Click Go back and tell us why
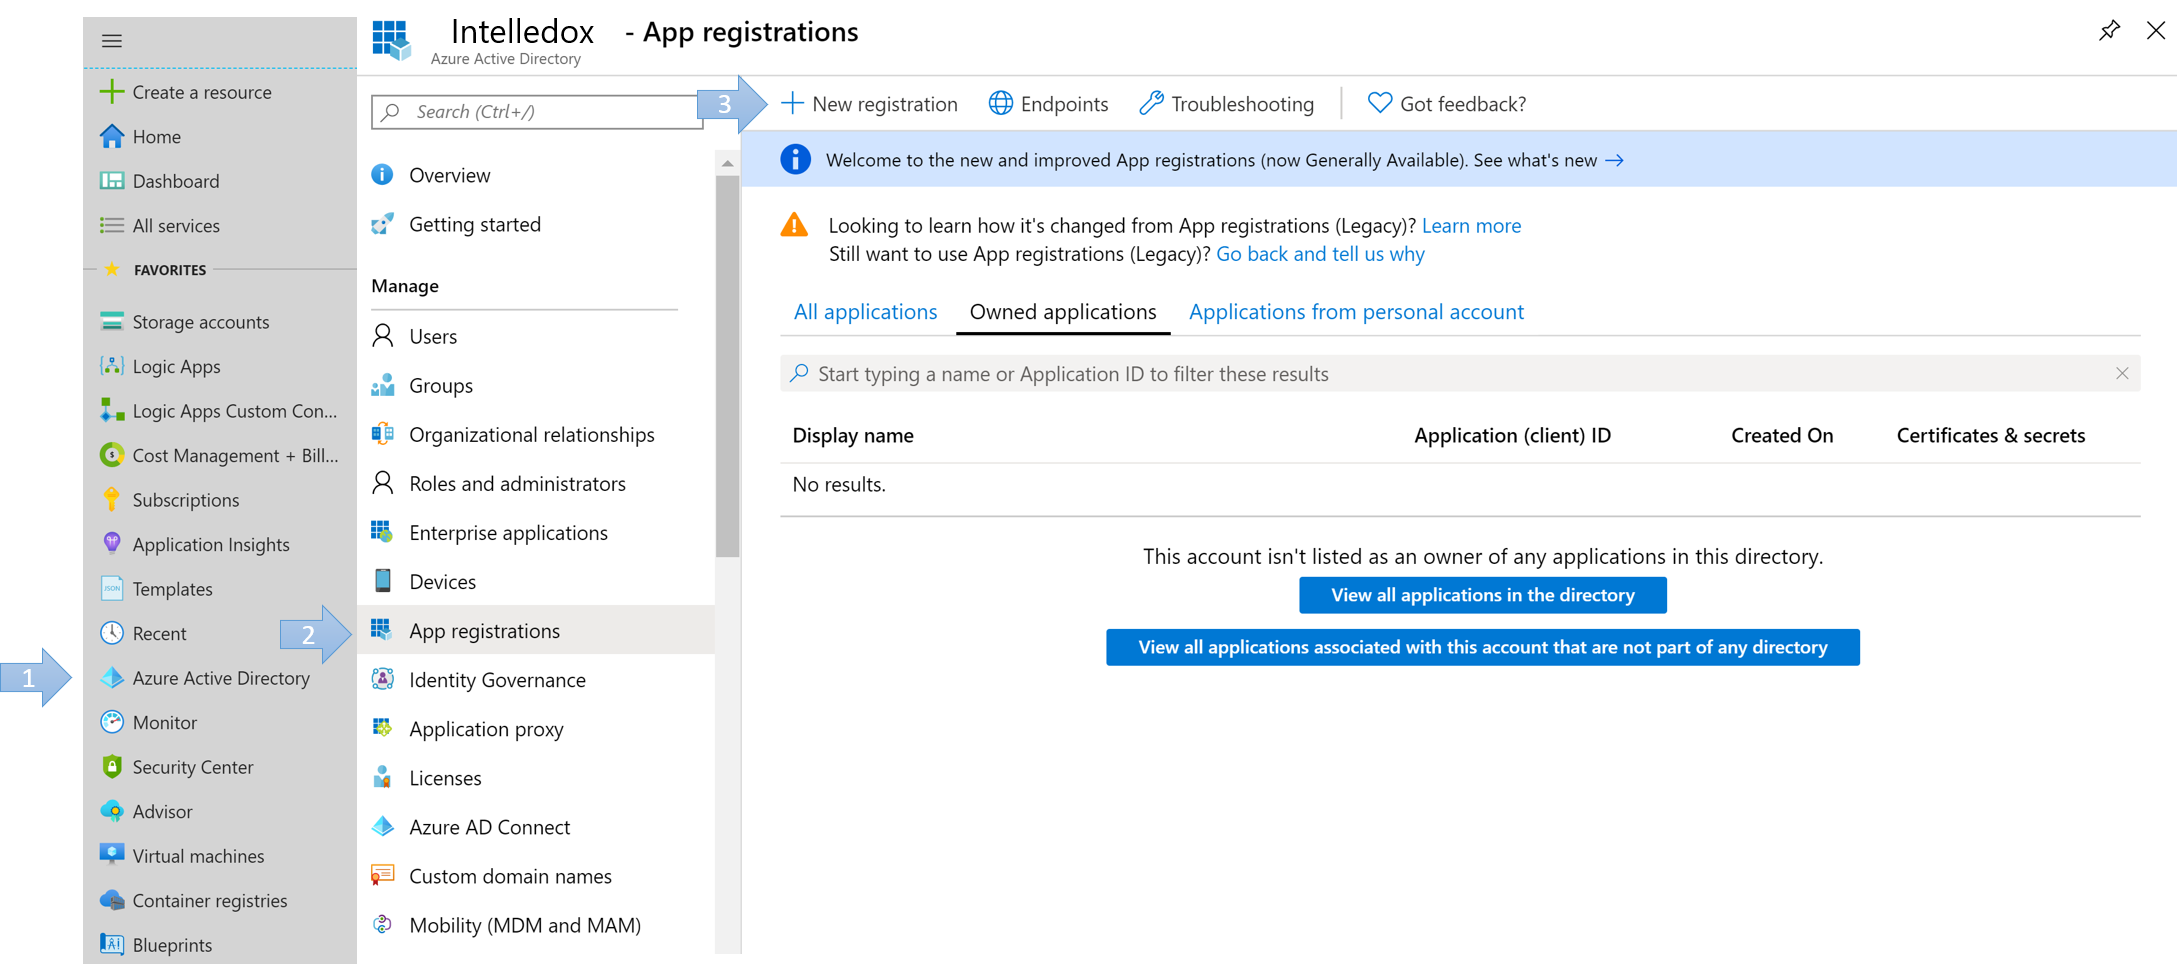Screen dimensions: 2177x964 (1320, 254)
